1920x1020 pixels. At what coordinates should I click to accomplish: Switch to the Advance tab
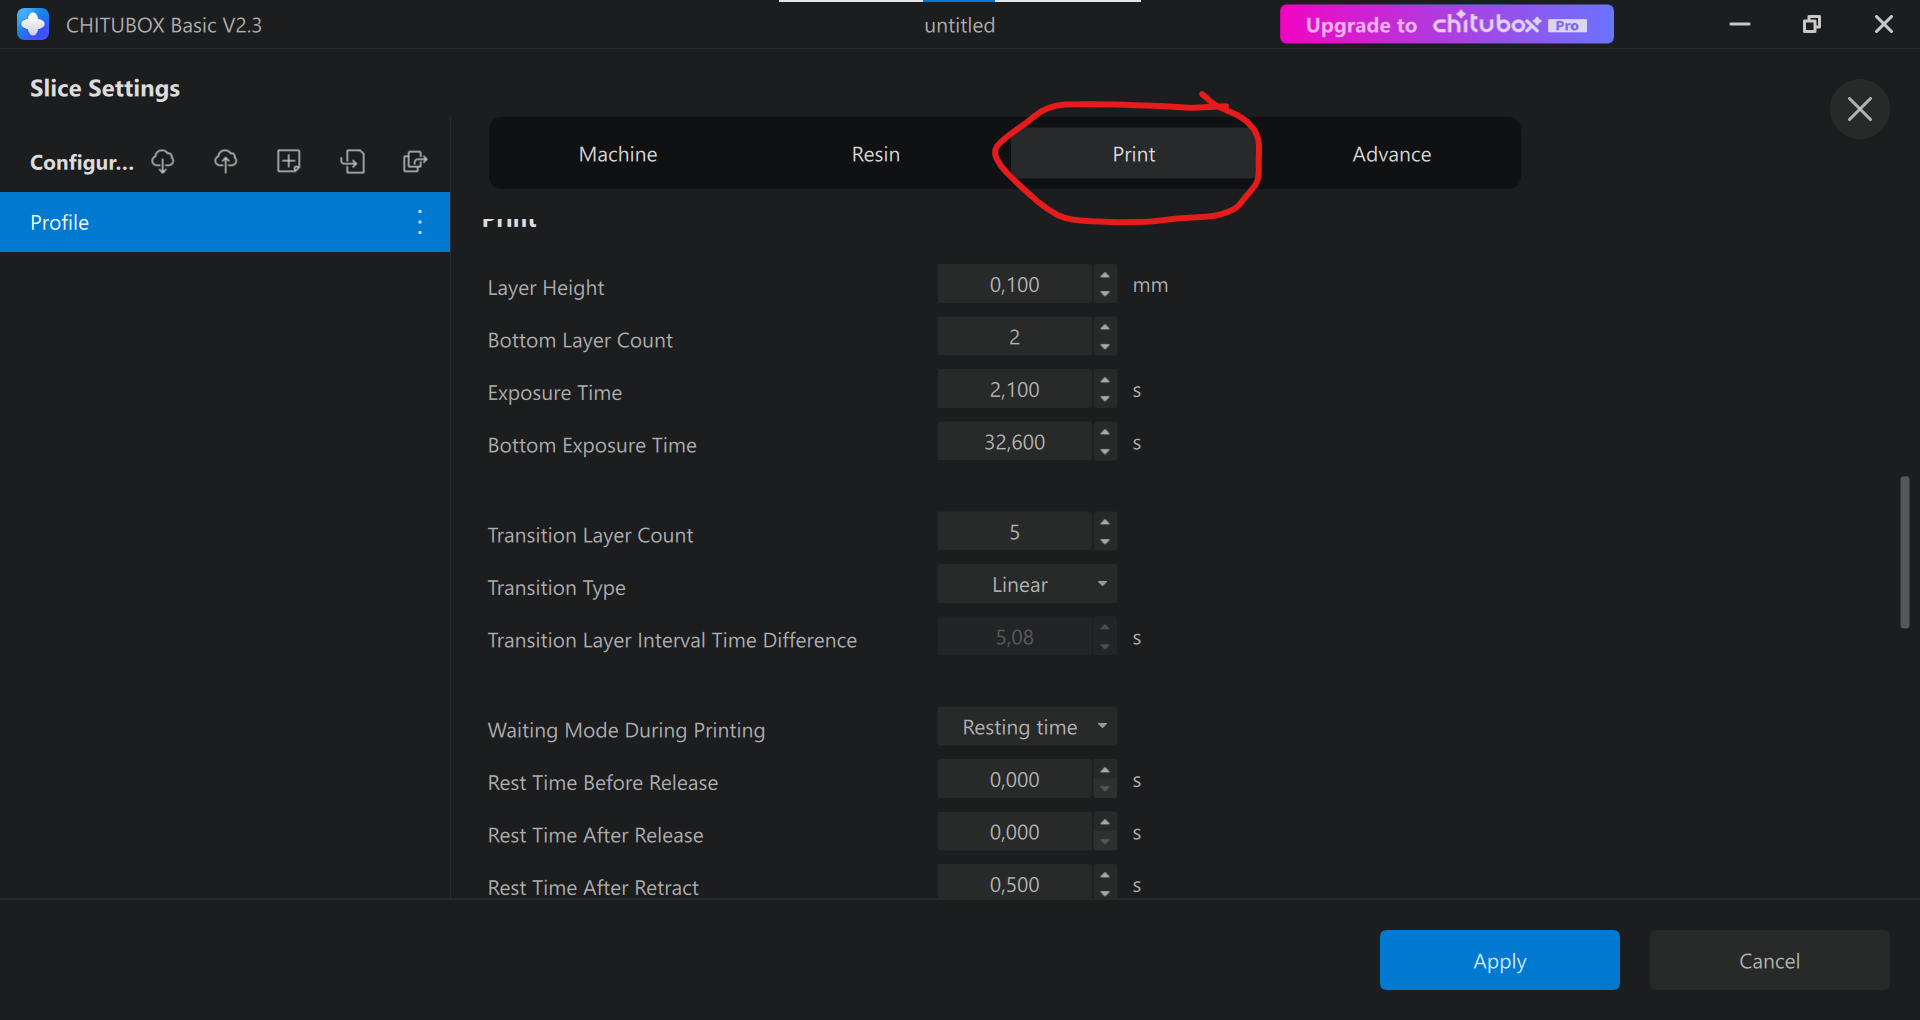tap(1391, 154)
